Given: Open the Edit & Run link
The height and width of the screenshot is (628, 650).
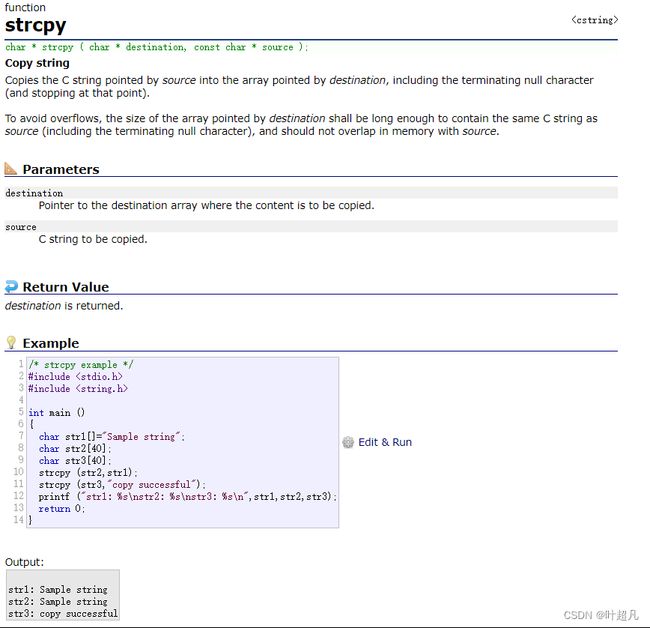Looking at the screenshot, I should click(x=385, y=442).
